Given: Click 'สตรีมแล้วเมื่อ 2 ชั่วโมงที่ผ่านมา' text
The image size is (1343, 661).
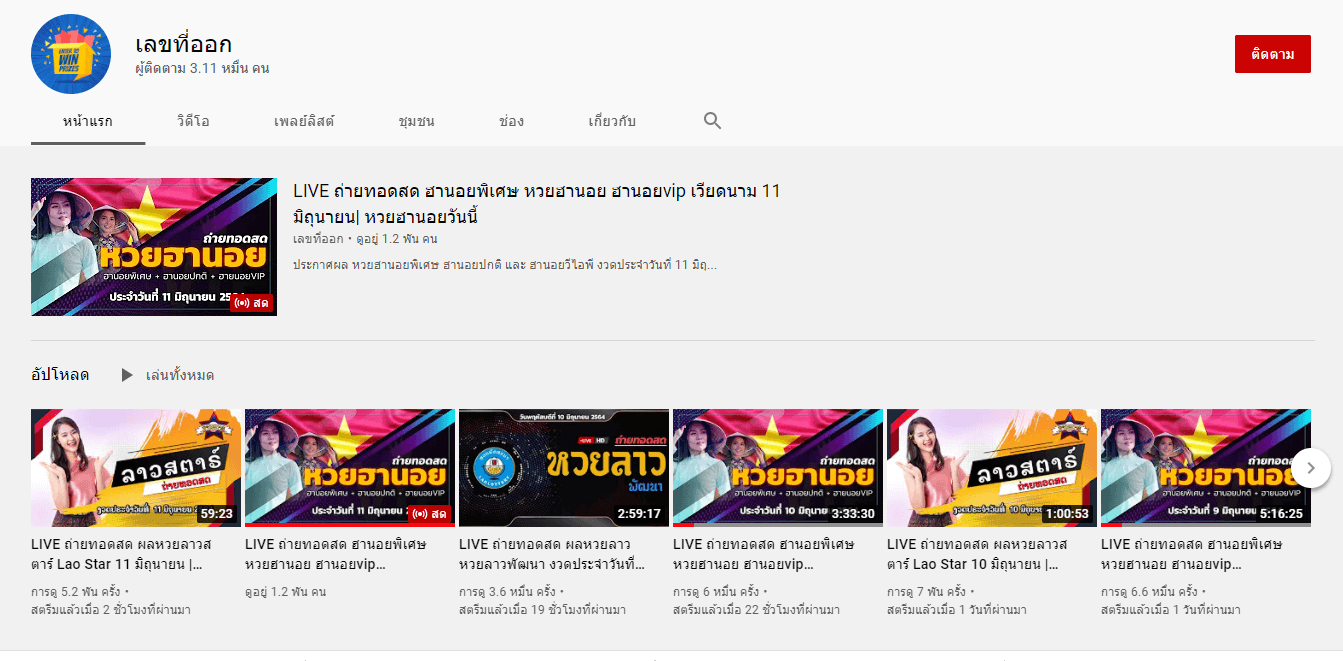Looking at the screenshot, I should [111, 609].
